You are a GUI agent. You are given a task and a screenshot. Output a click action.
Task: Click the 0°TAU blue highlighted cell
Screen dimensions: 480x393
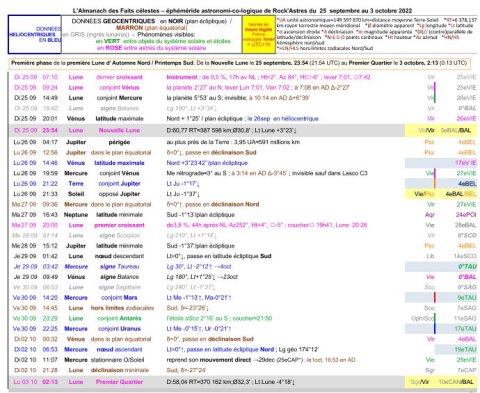(441, 267)
